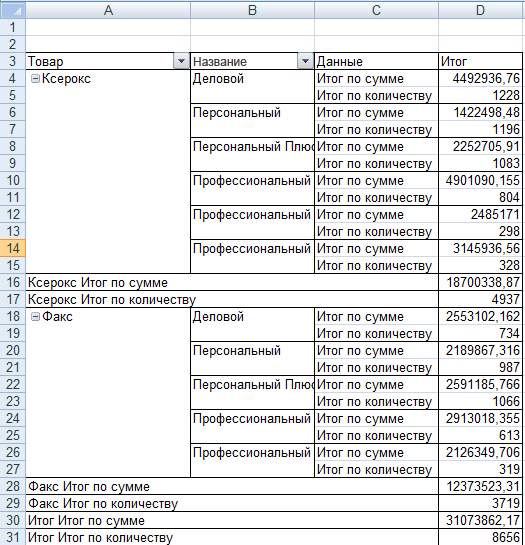The height and width of the screenshot is (545, 525).
Task: Select cell with value 1066
Action: [x=480, y=401]
